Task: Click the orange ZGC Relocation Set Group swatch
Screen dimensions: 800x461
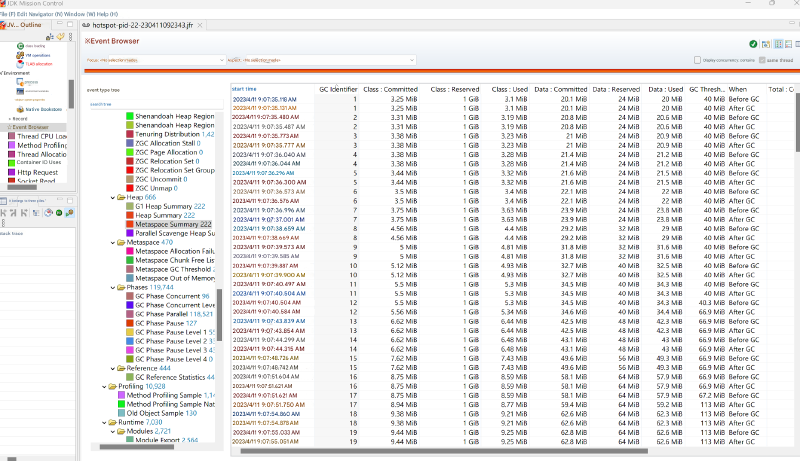Action: (129, 171)
